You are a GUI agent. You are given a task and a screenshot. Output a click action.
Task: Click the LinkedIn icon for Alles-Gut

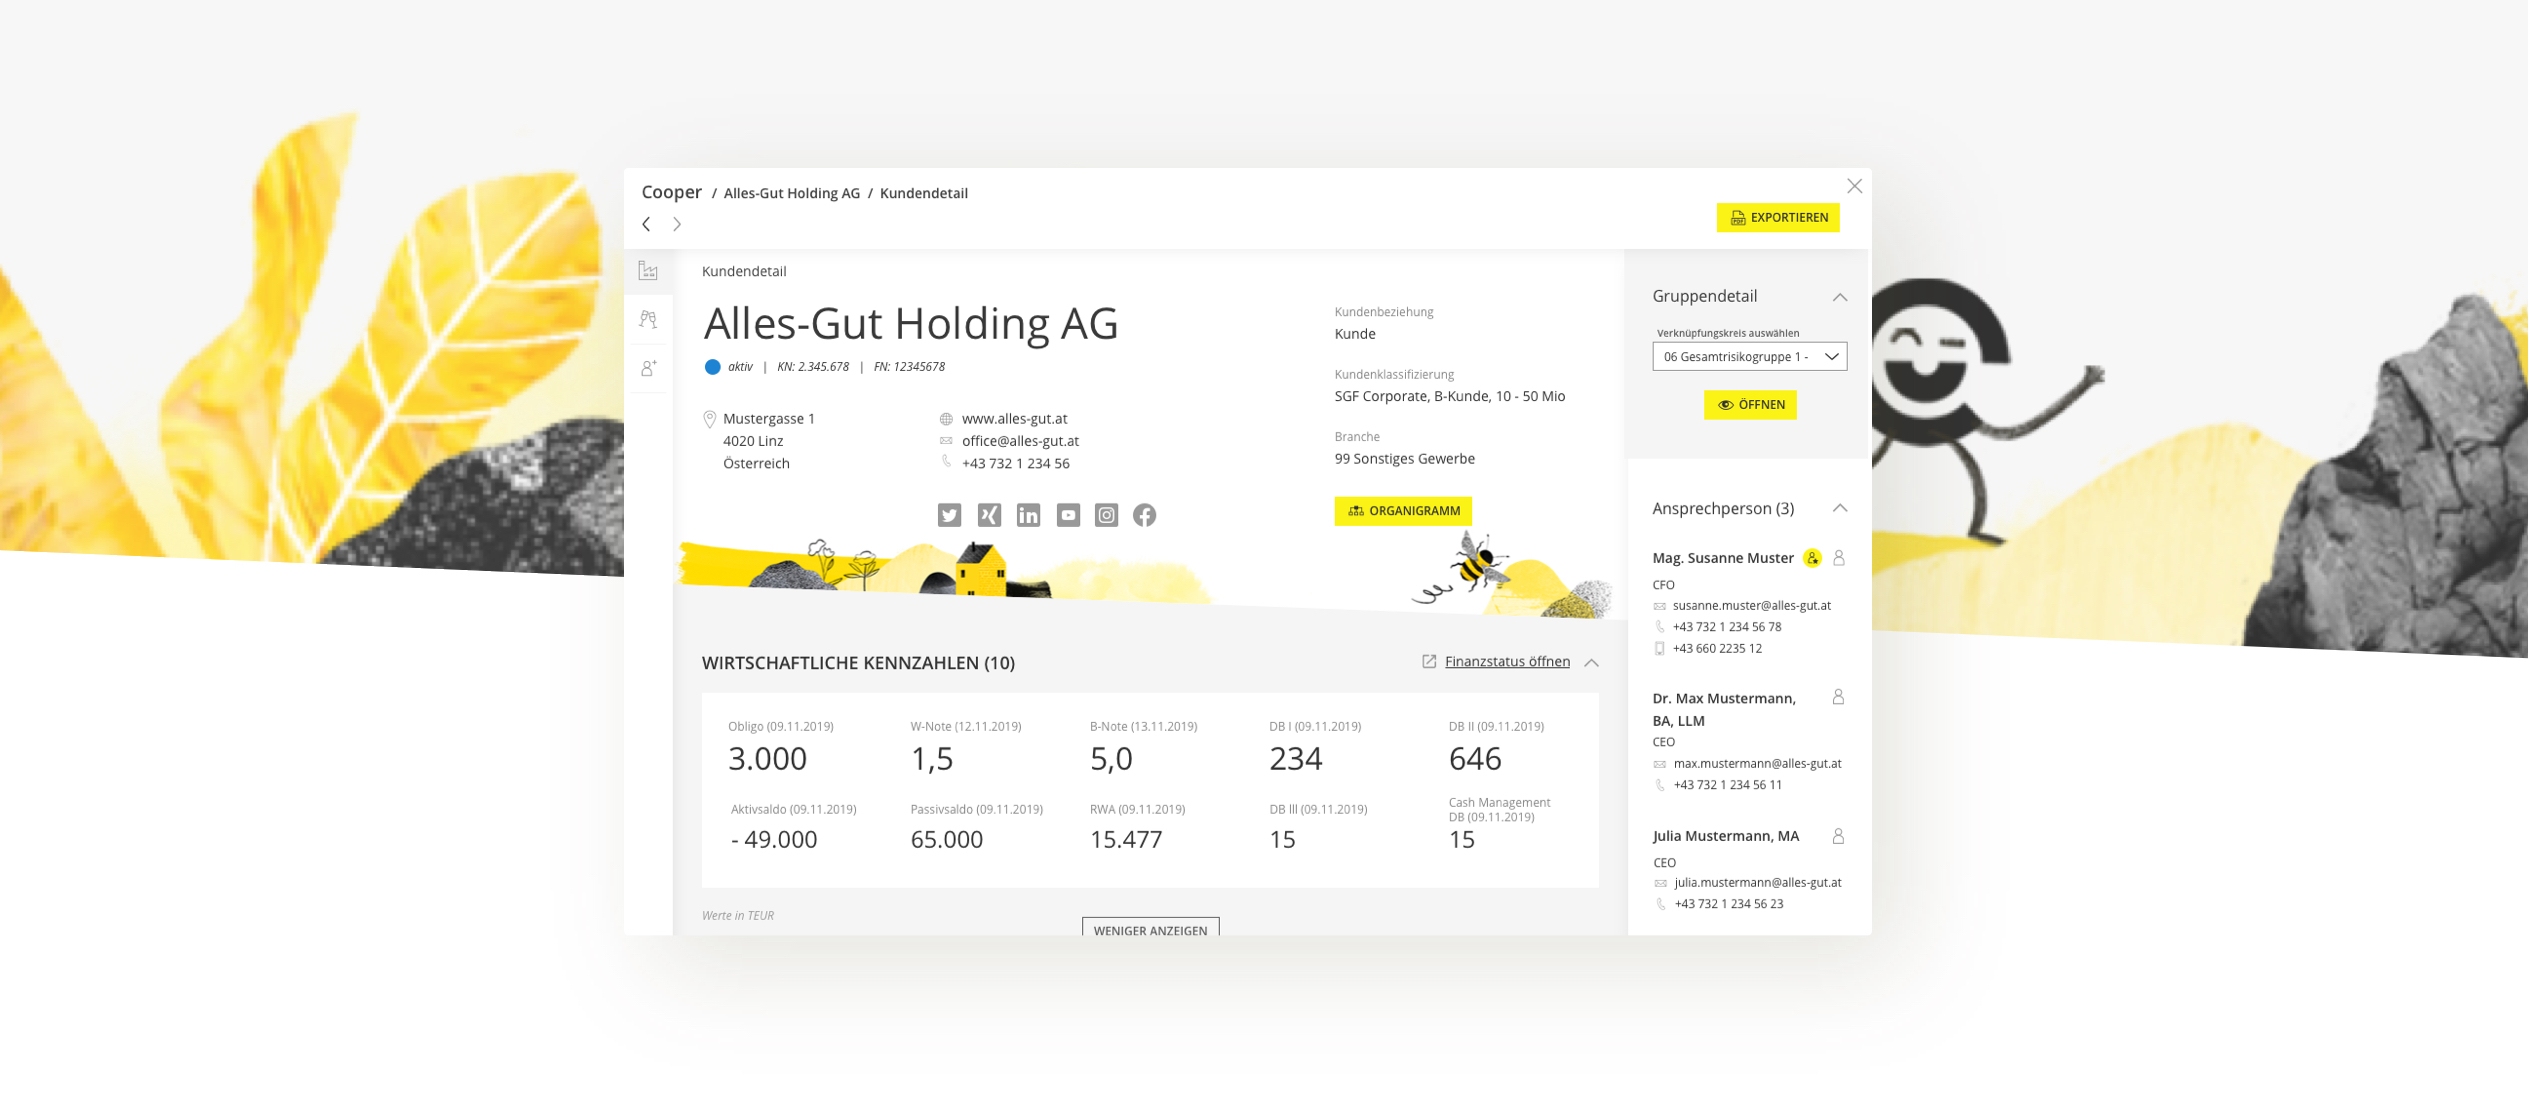[x=1028, y=515]
